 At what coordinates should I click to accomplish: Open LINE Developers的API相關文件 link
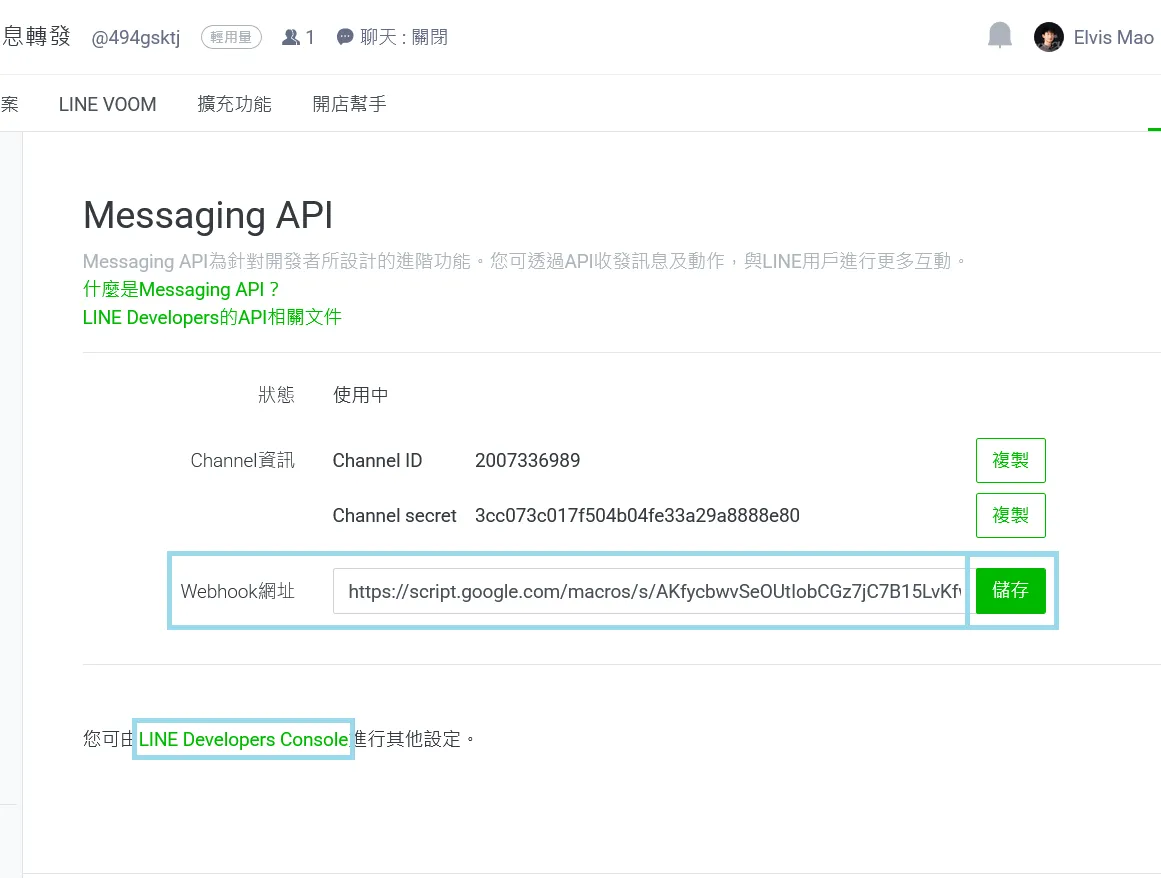[x=212, y=318]
